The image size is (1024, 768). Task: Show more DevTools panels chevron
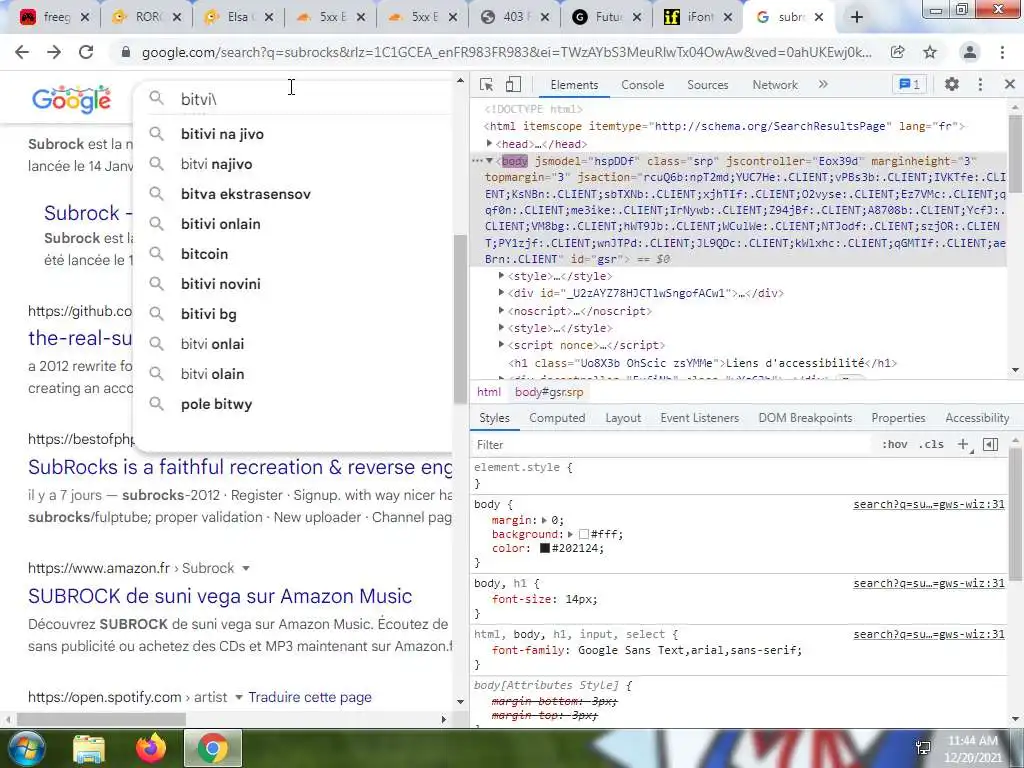point(823,84)
